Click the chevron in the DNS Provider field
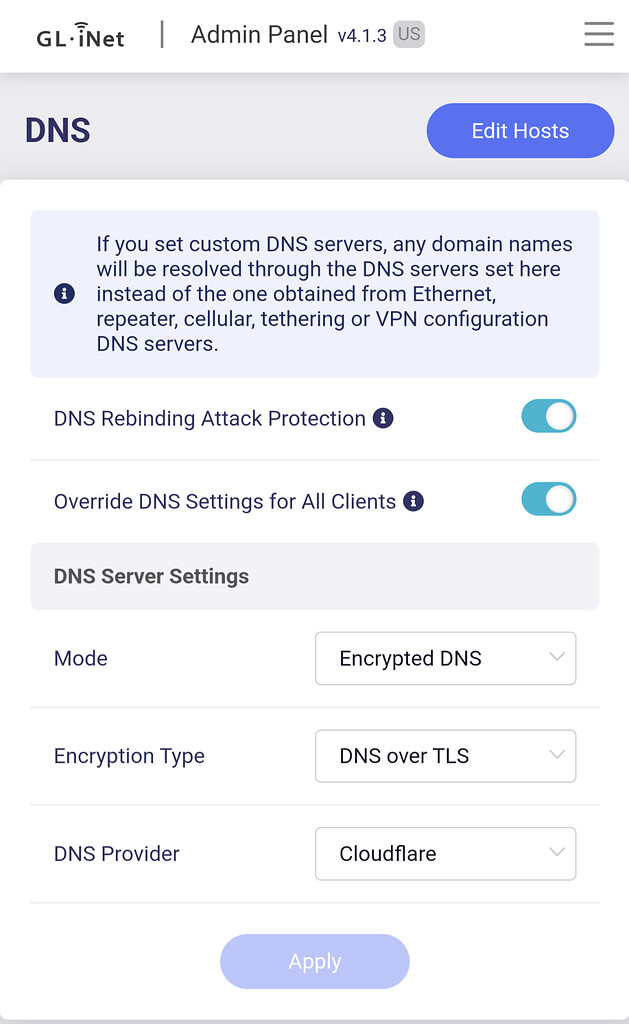629x1024 pixels. coord(556,852)
